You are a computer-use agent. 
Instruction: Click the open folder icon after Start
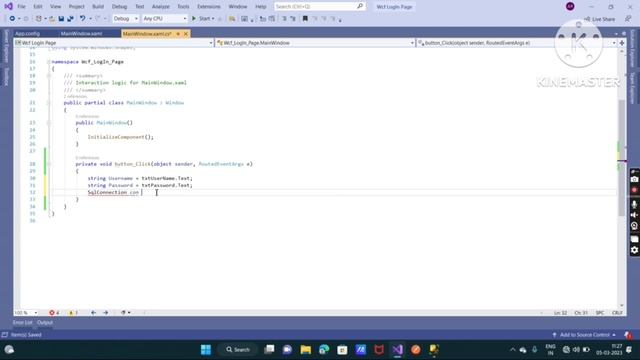coord(232,18)
